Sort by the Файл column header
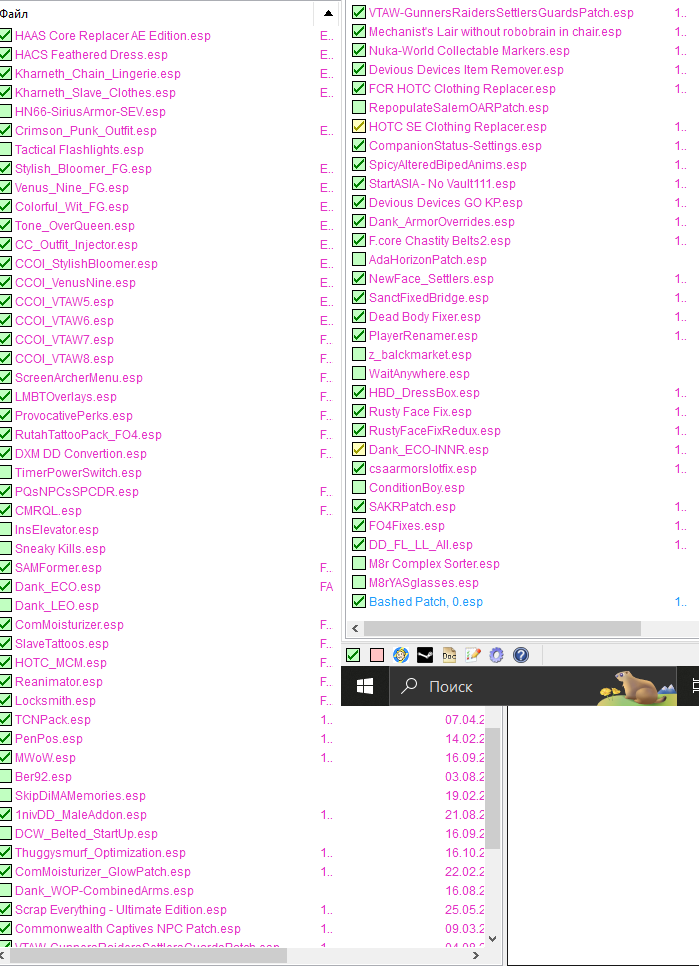 pyautogui.click(x=150, y=14)
